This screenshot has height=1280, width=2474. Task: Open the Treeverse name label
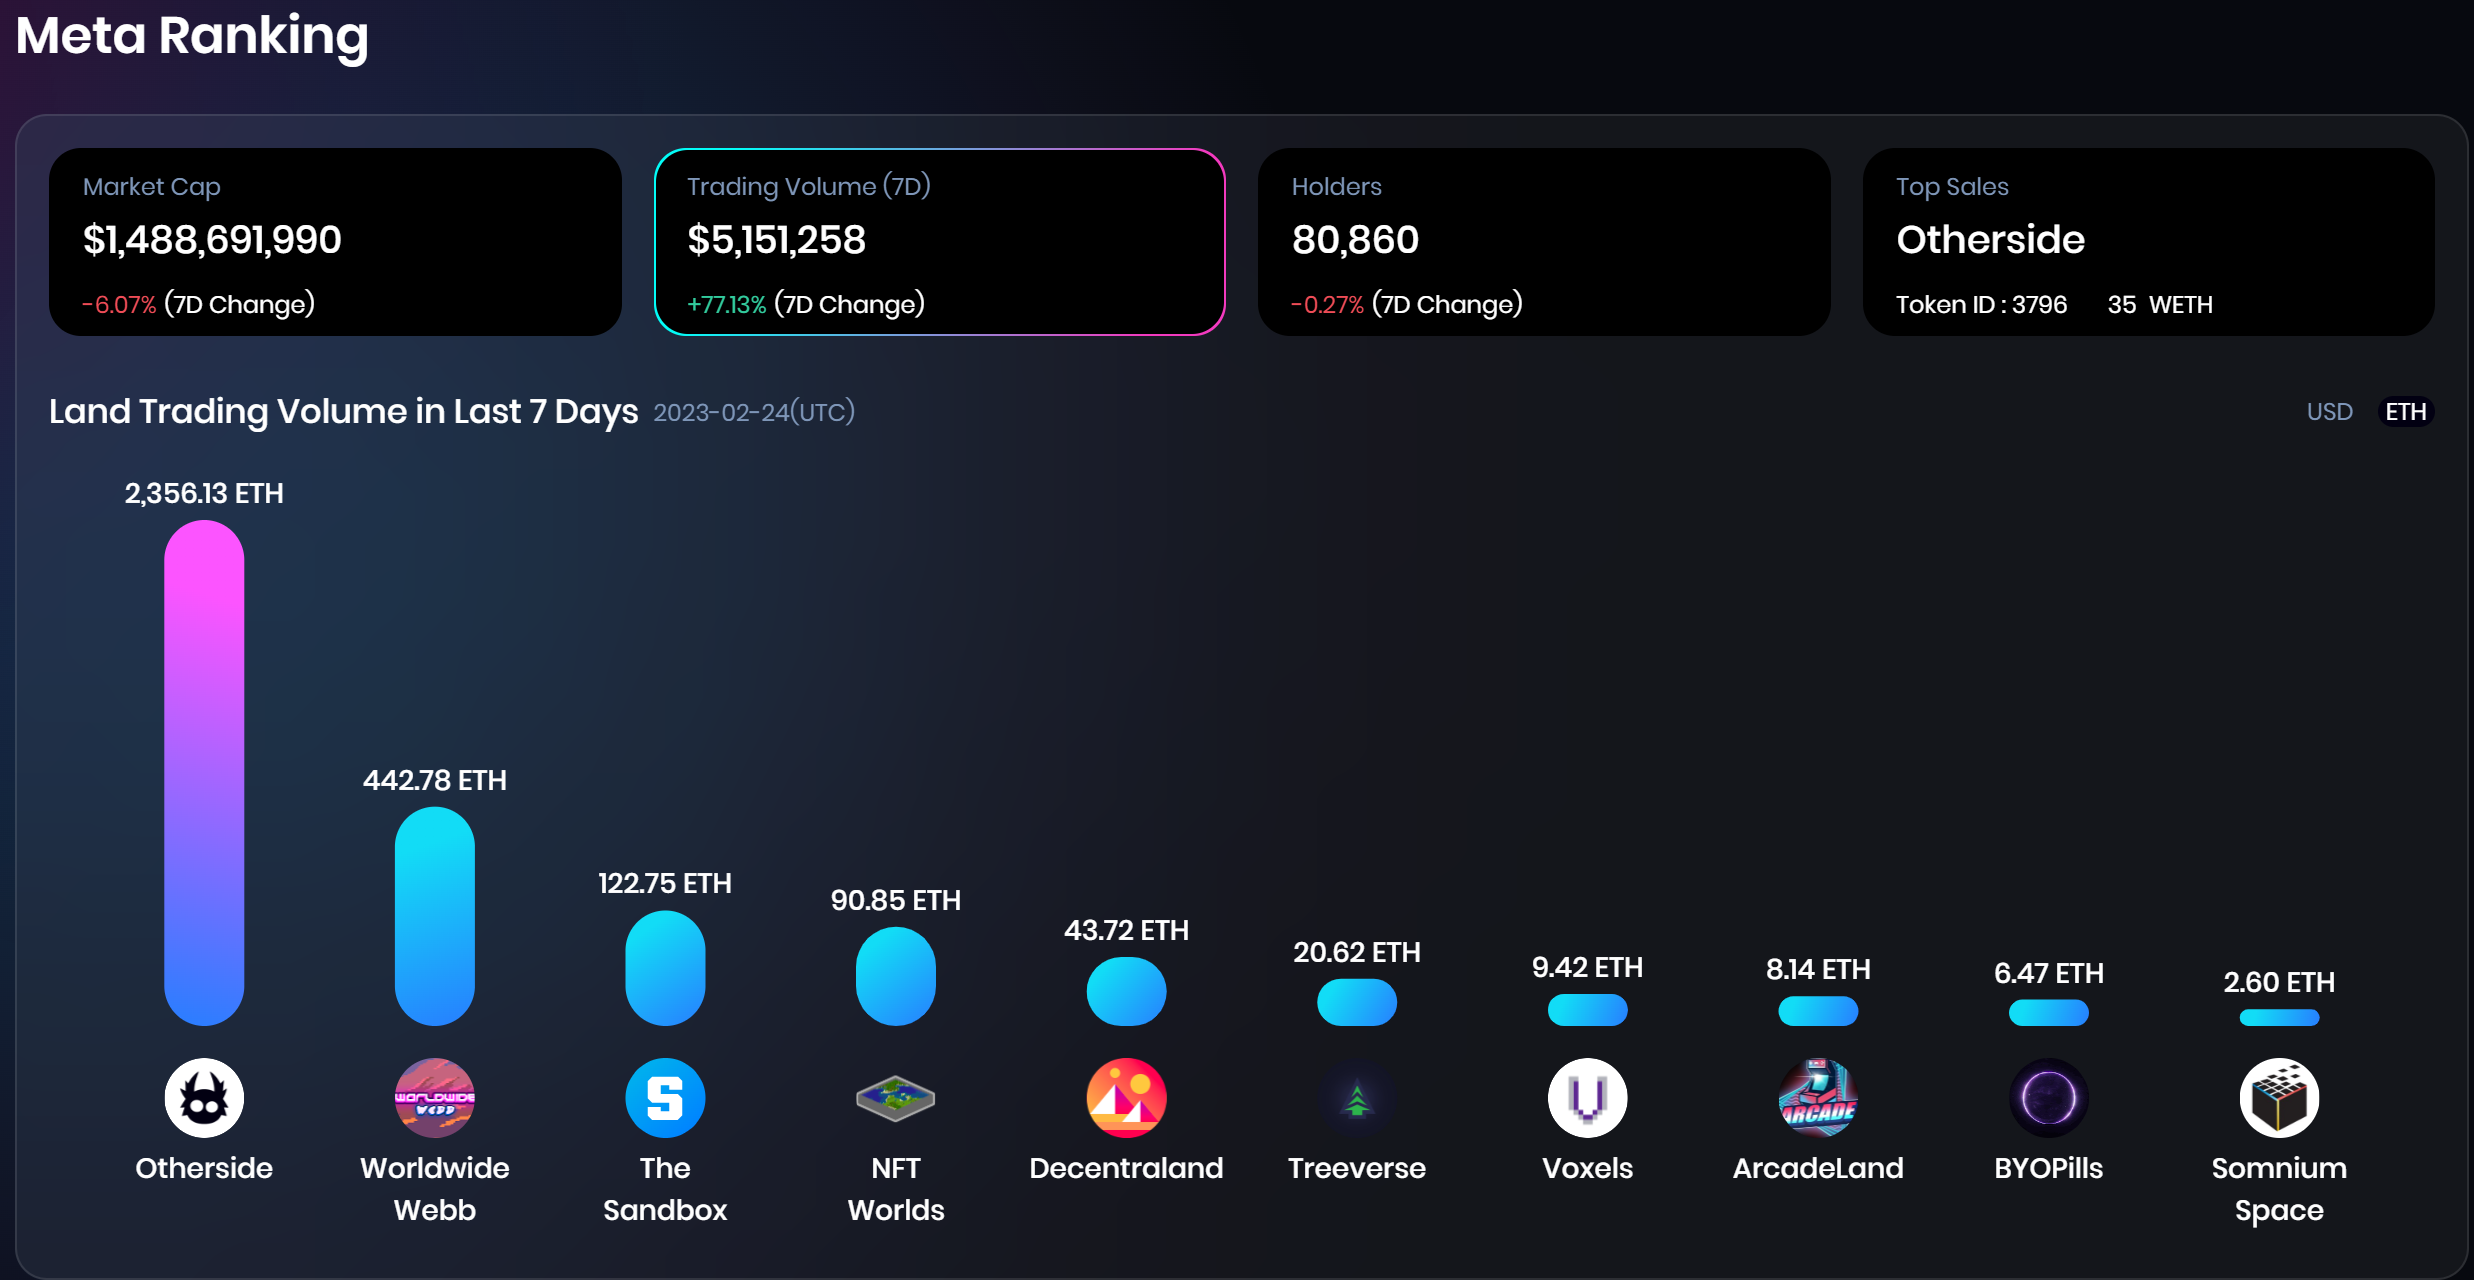pos(1357,1168)
